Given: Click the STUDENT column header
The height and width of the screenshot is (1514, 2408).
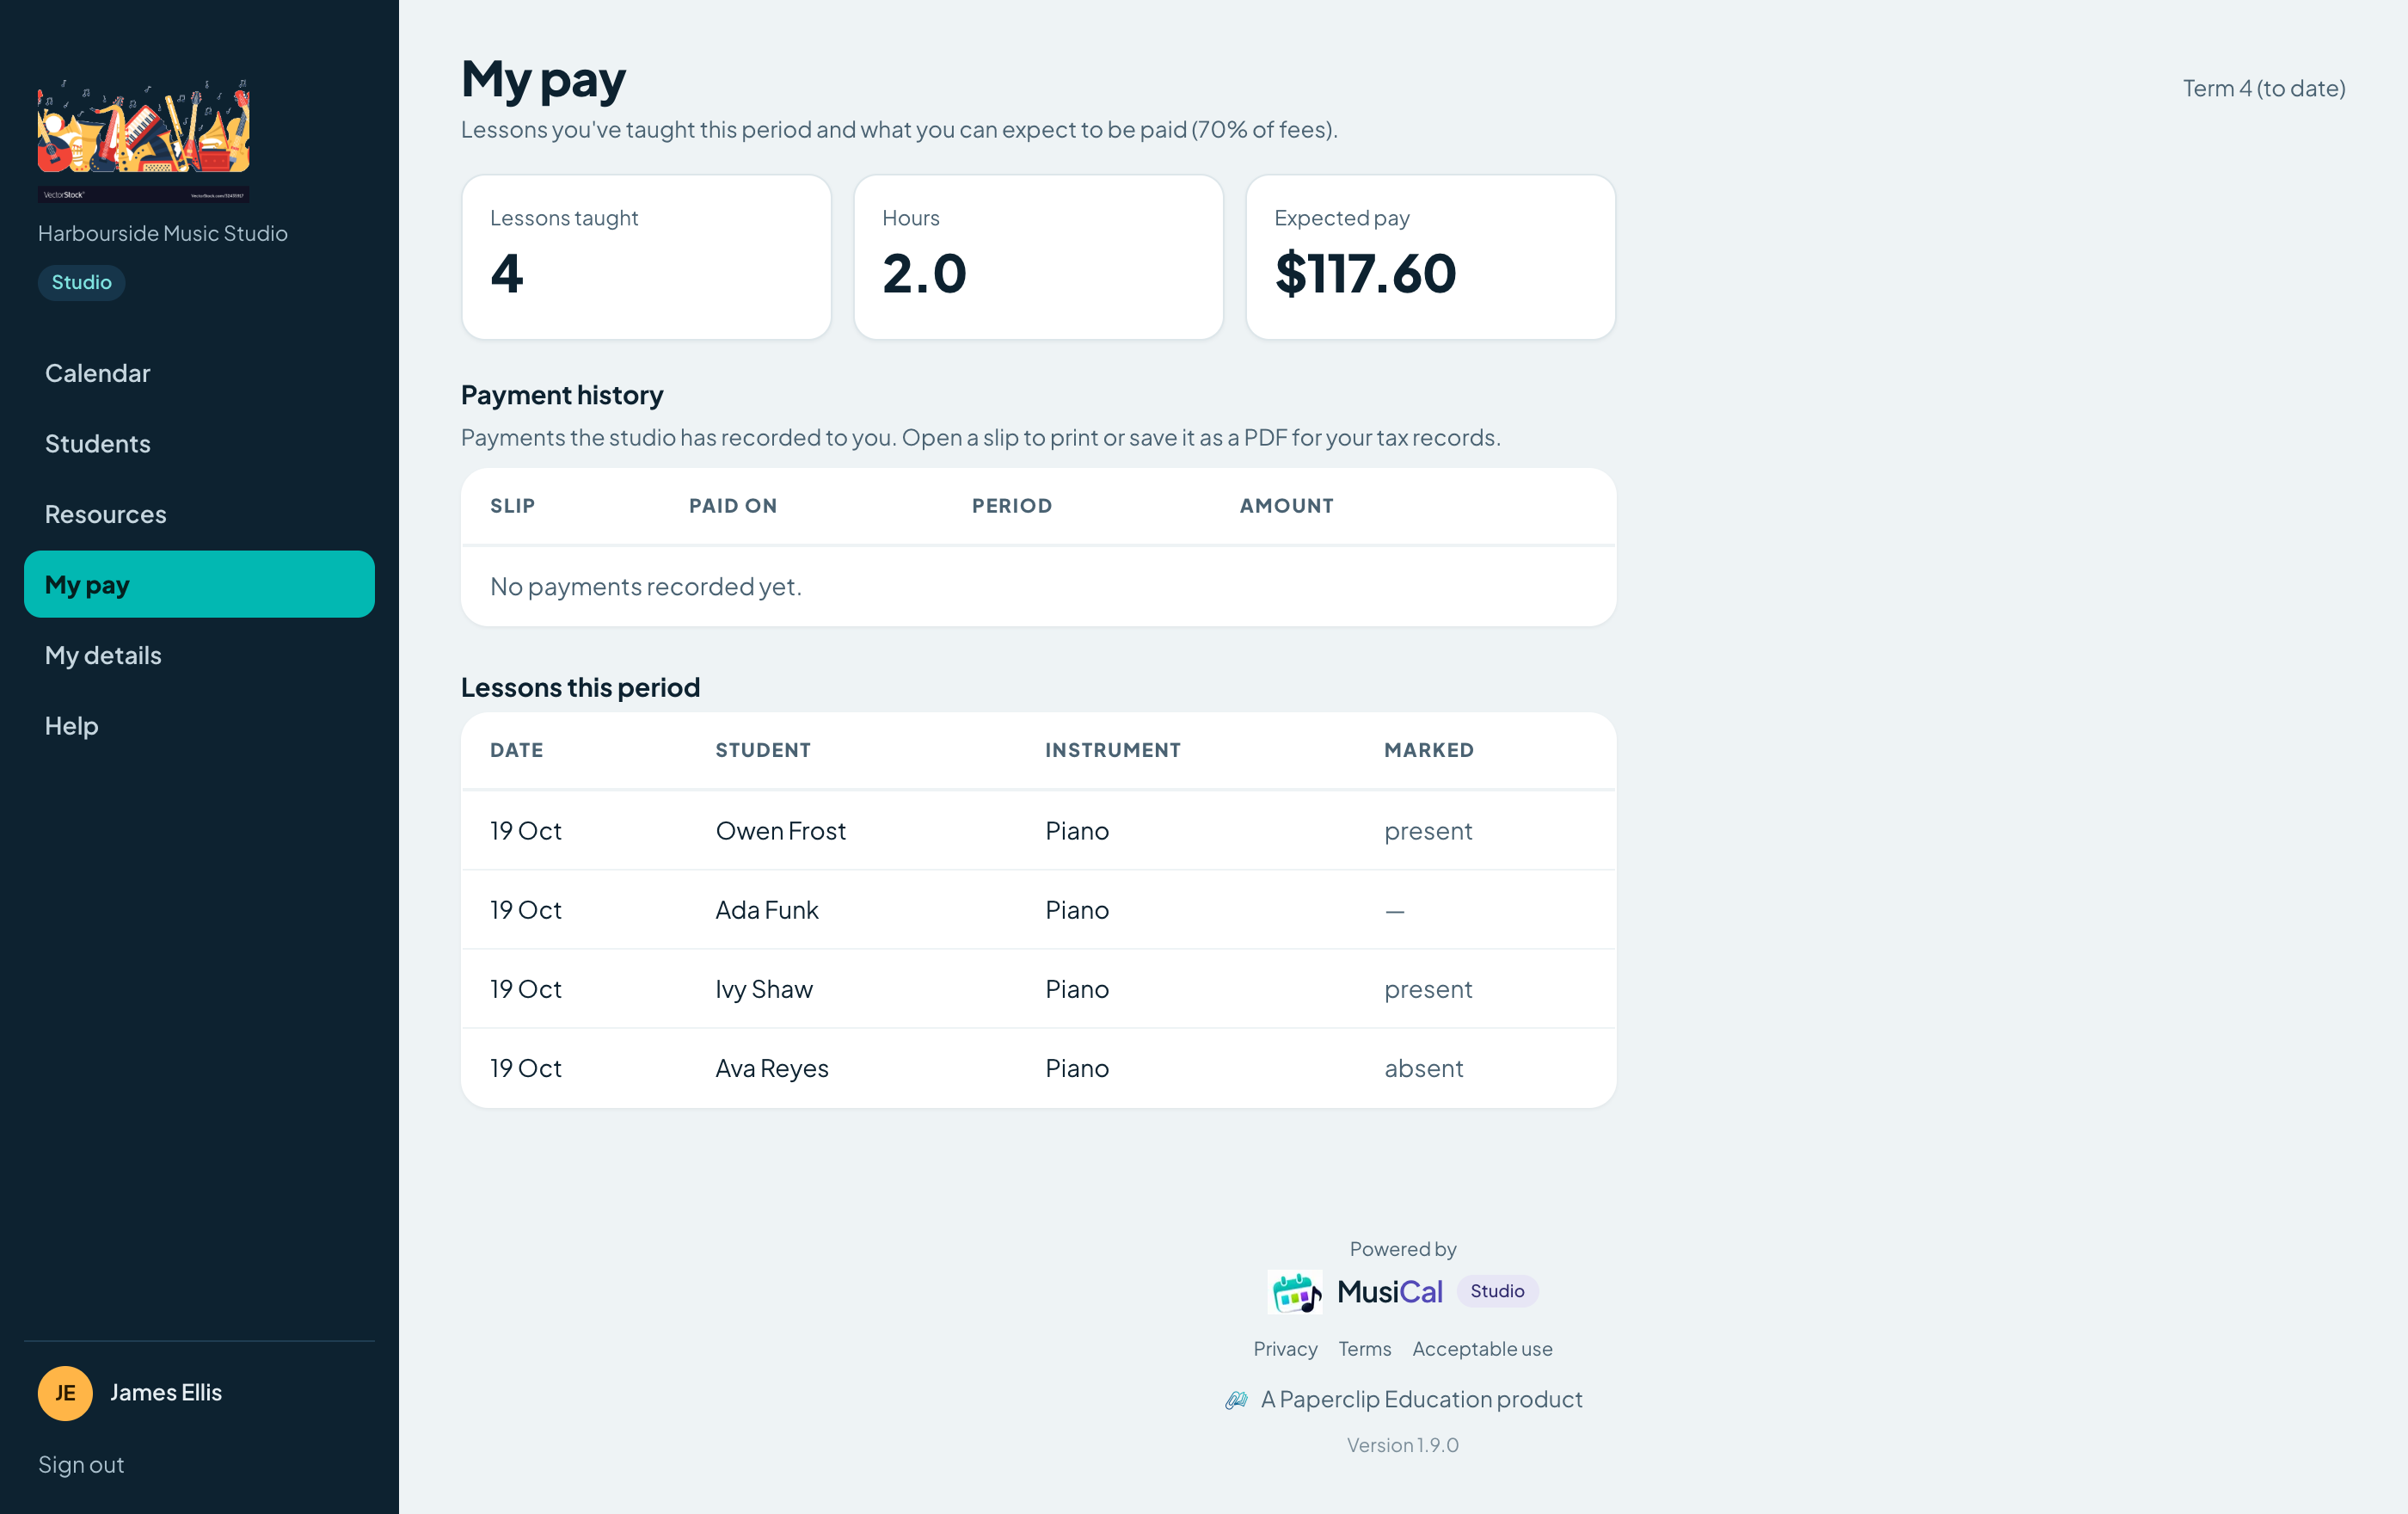Looking at the screenshot, I should pos(763,750).
